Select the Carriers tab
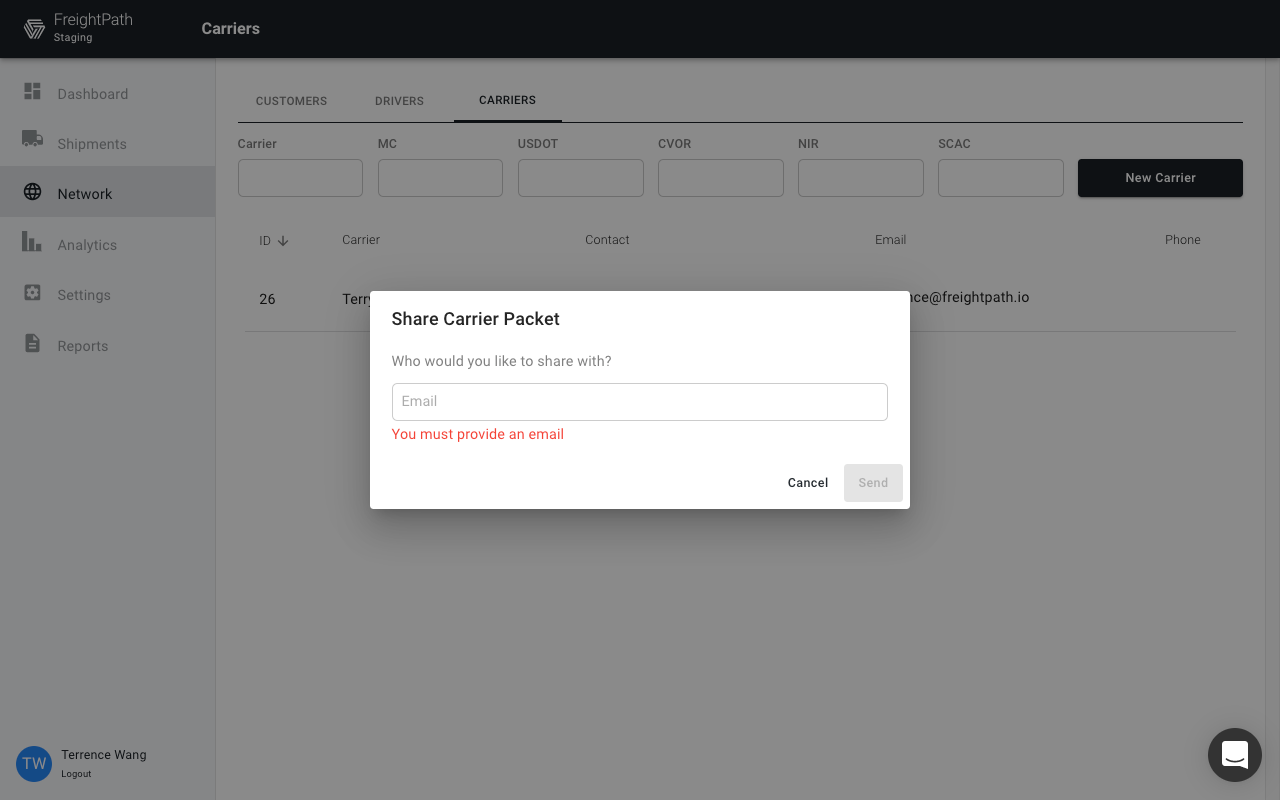The height and width of the screenshot is (800, 1280). [507, 100]
